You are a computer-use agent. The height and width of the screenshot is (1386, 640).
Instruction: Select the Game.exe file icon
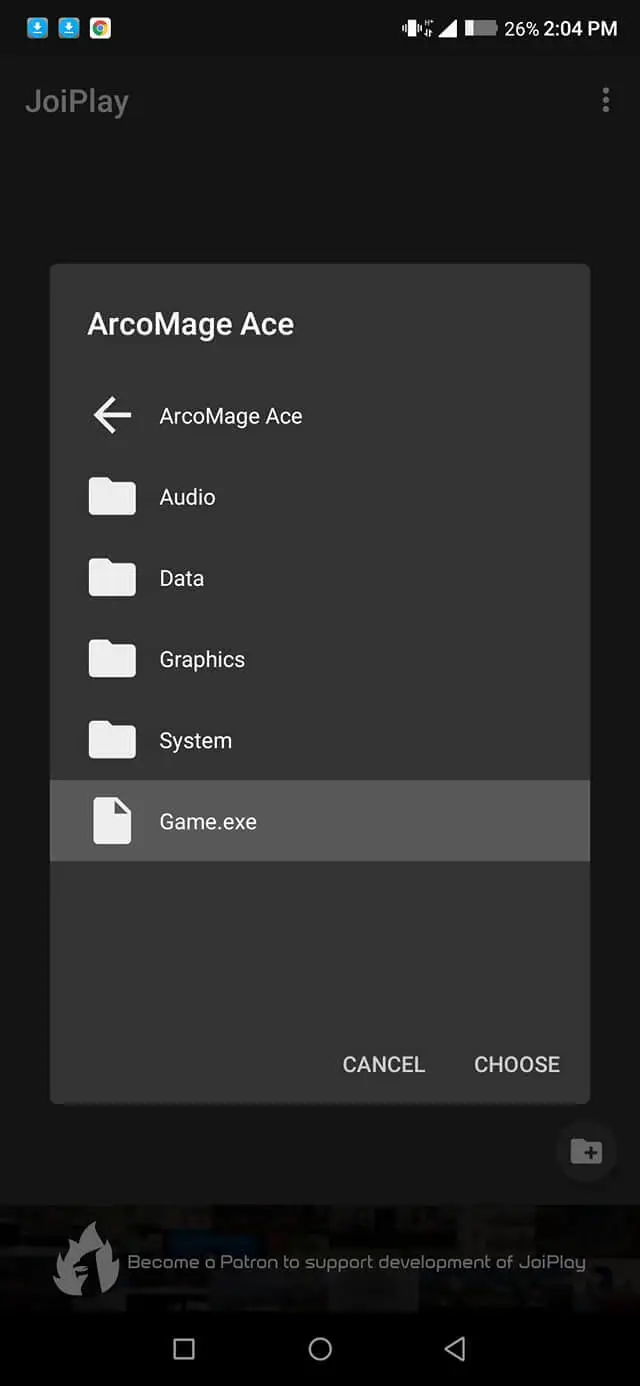(x=112, y=821)
